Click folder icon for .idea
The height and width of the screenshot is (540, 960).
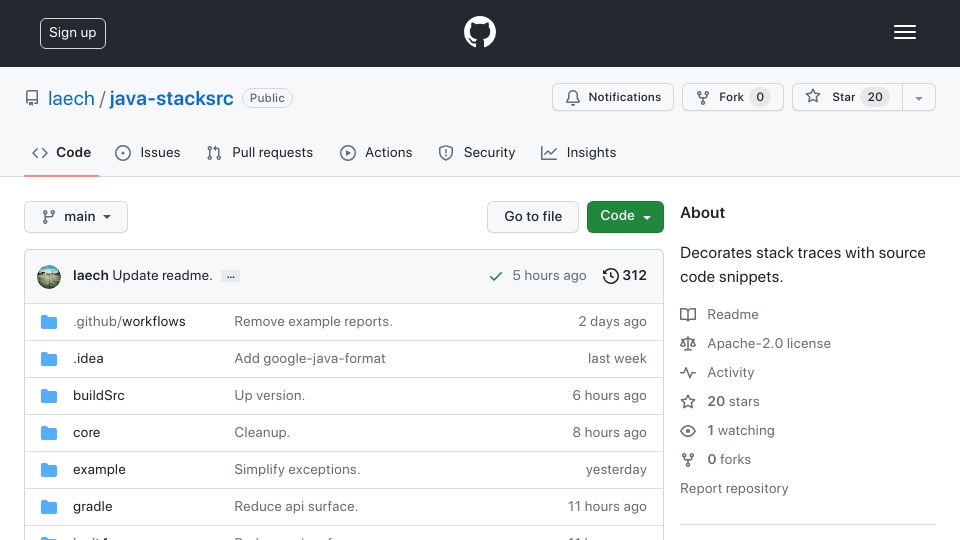coord(49,359)
